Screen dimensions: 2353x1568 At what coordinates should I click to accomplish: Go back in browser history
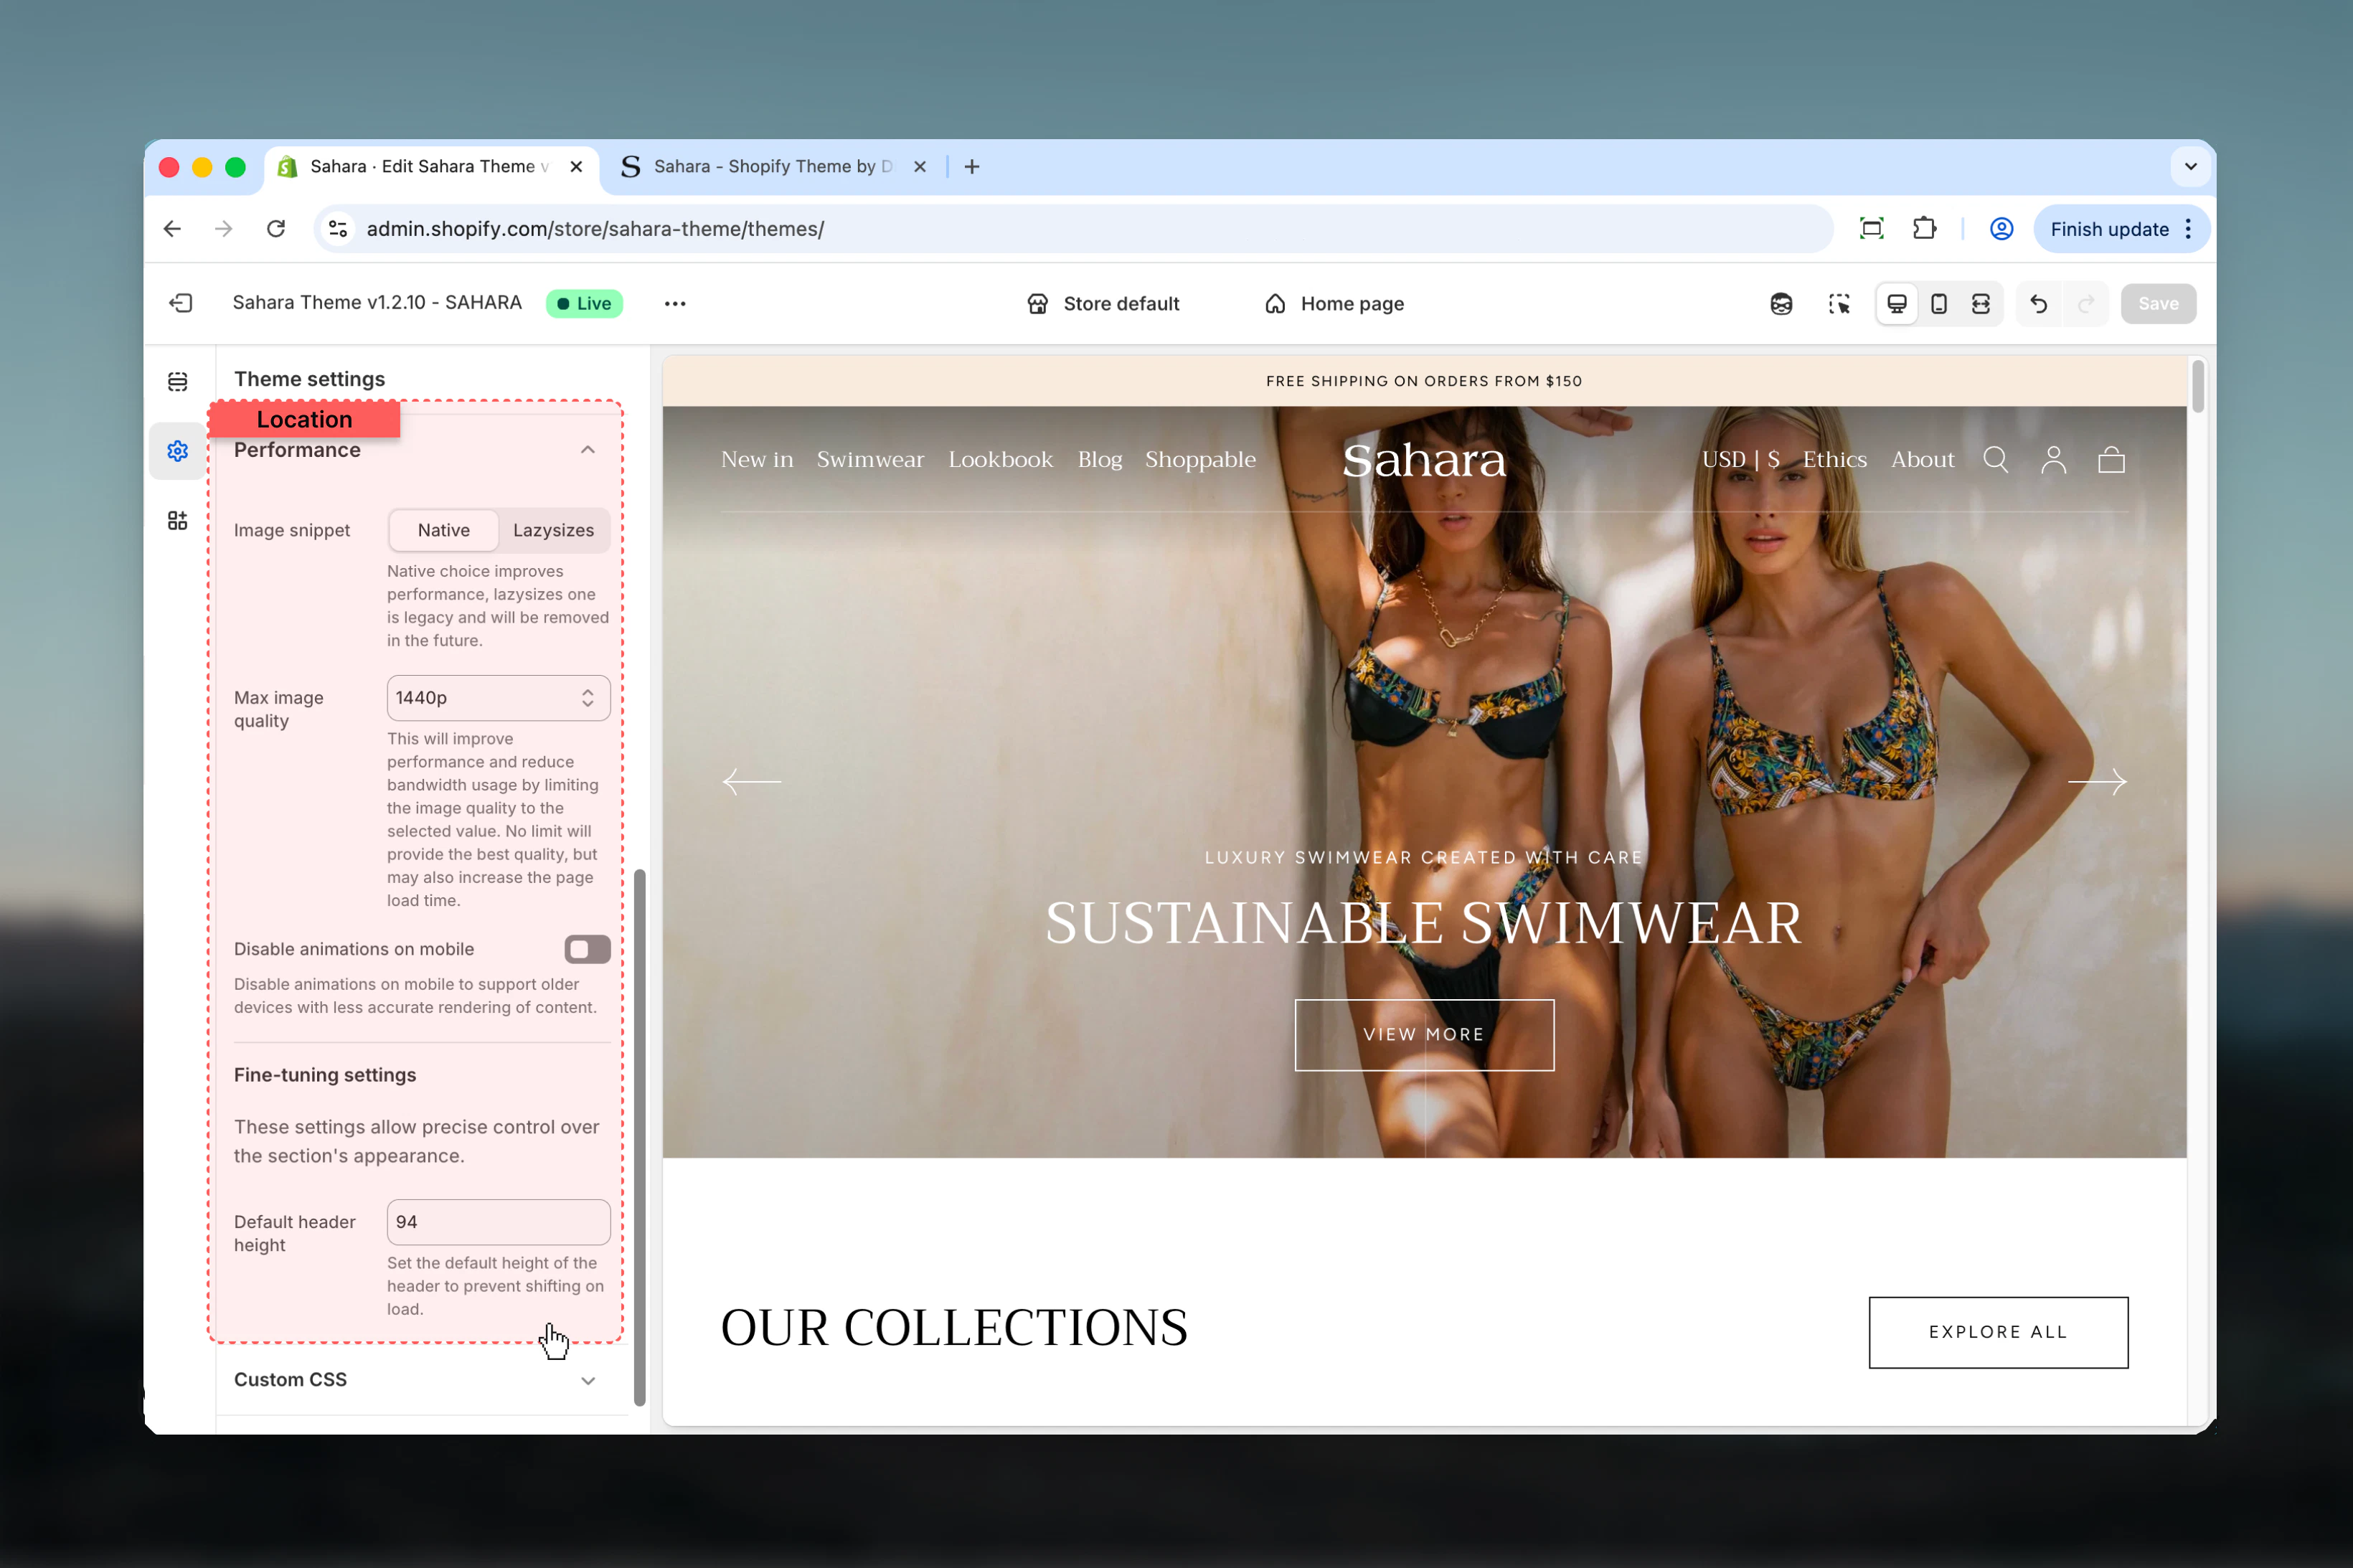[x=172, y=229]
